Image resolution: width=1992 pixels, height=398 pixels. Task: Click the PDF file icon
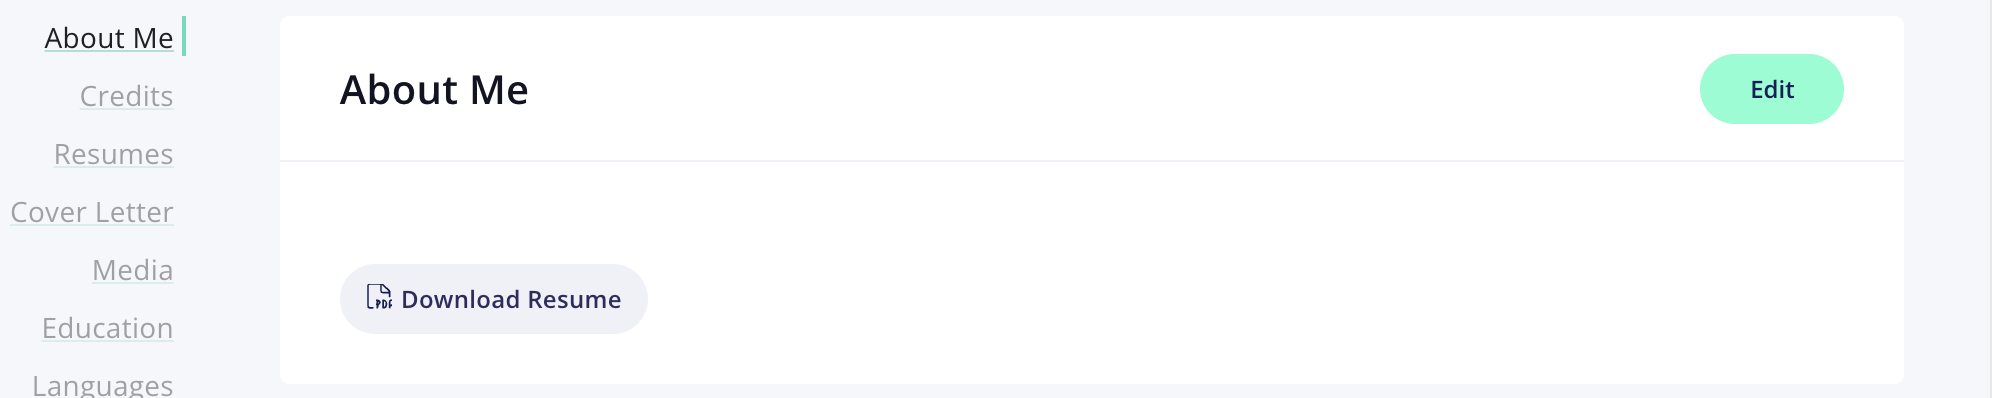coord(379,297)
